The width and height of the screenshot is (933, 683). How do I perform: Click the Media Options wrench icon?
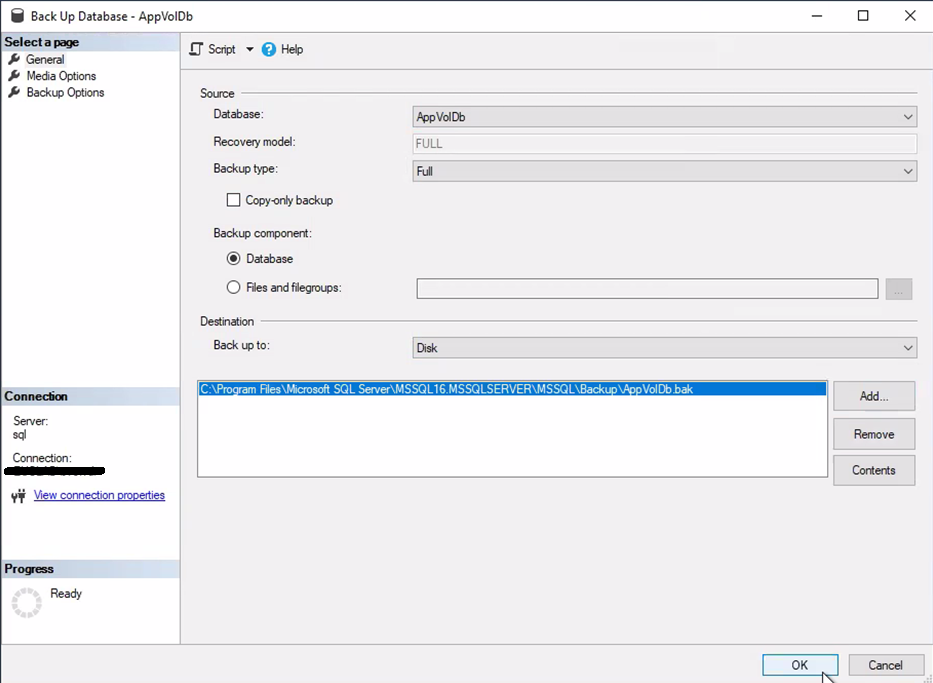click(14, 76)
